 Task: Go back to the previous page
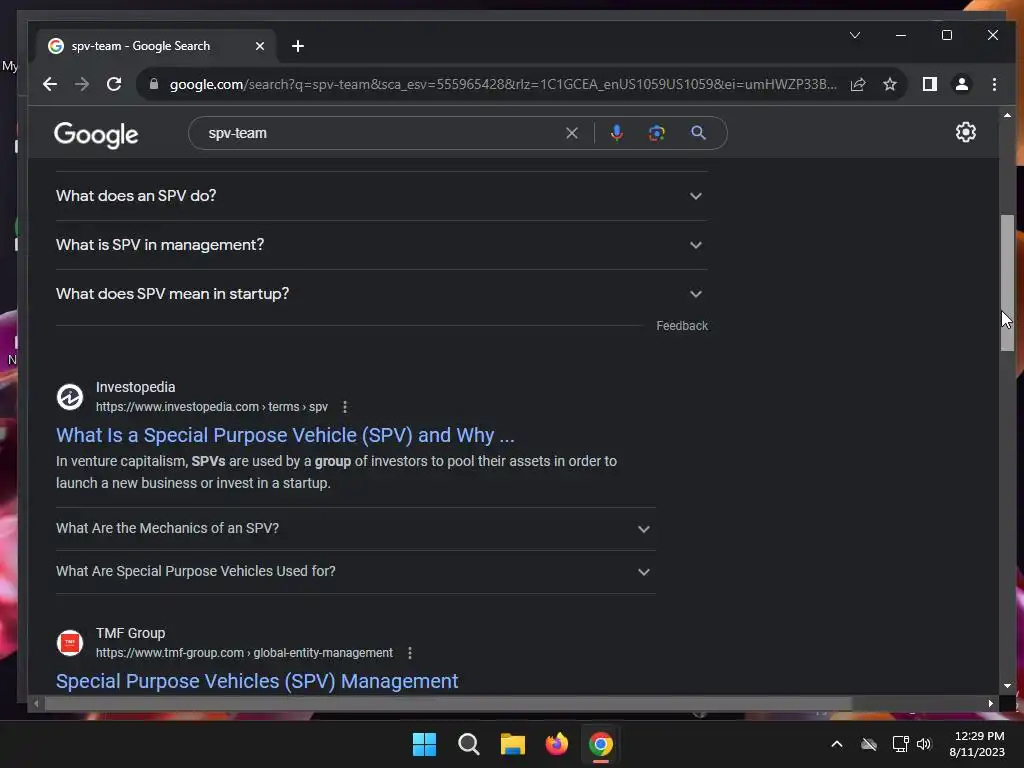coord(50,84)
